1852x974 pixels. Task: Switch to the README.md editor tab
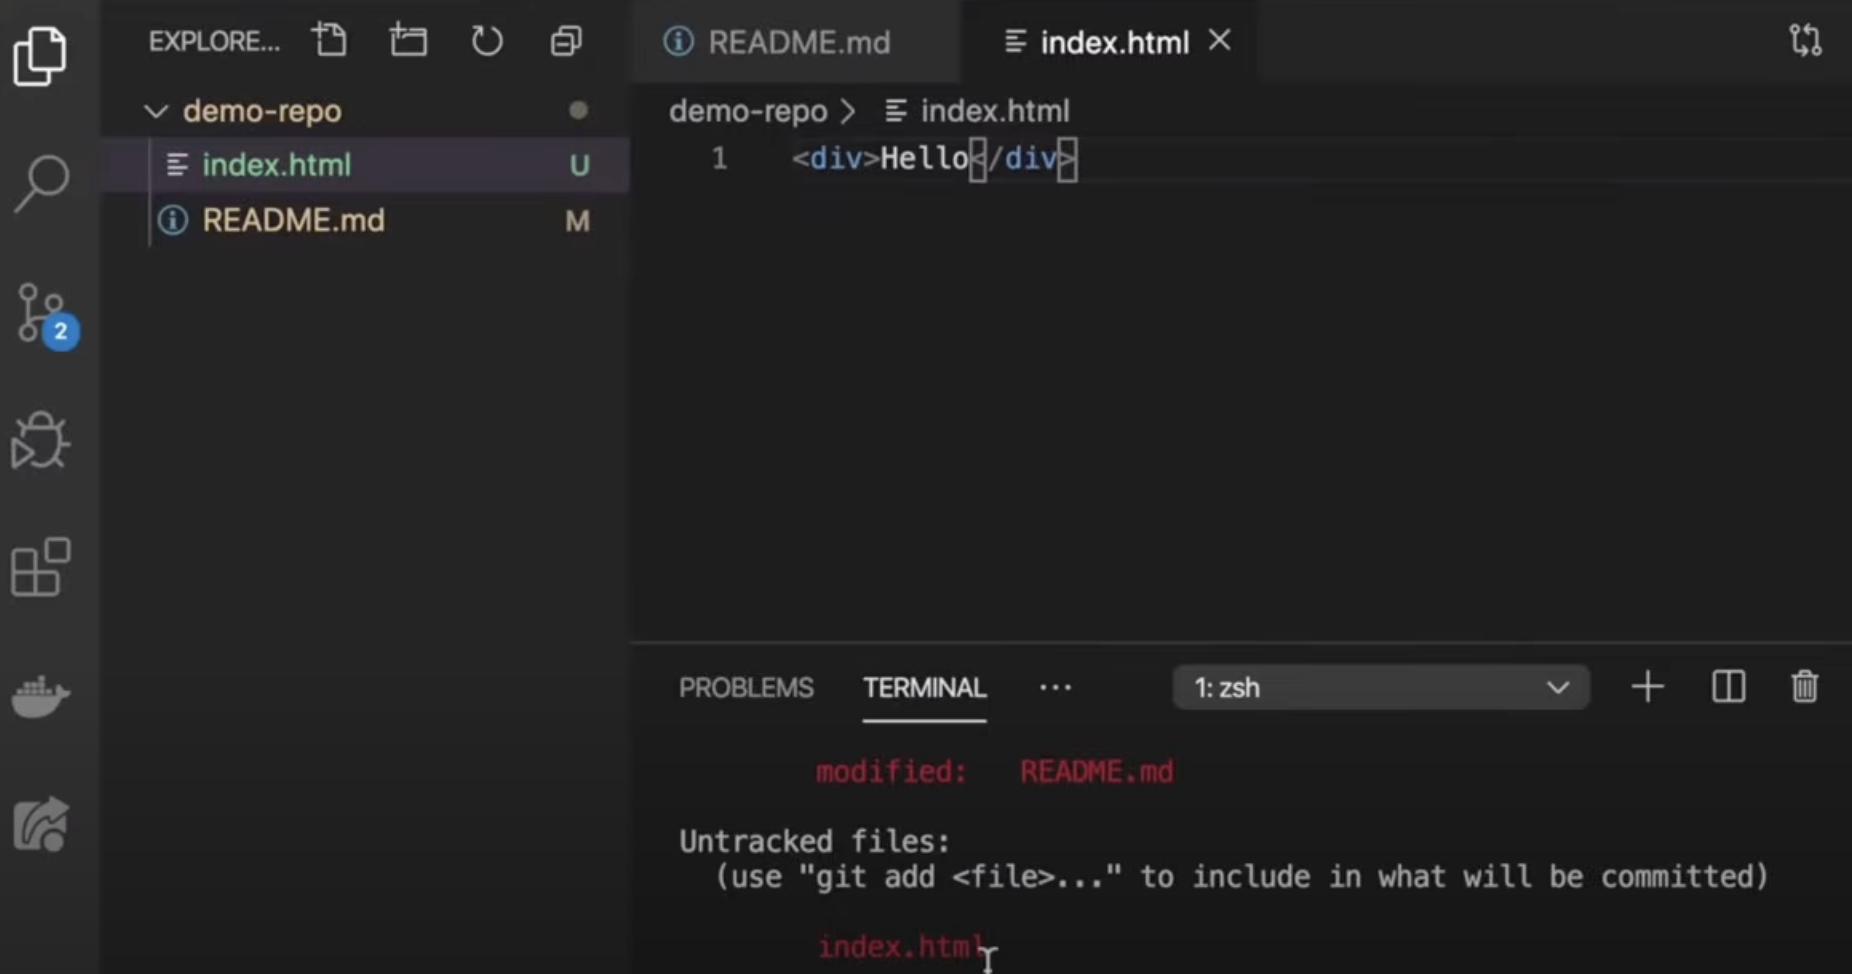(798, 42)
